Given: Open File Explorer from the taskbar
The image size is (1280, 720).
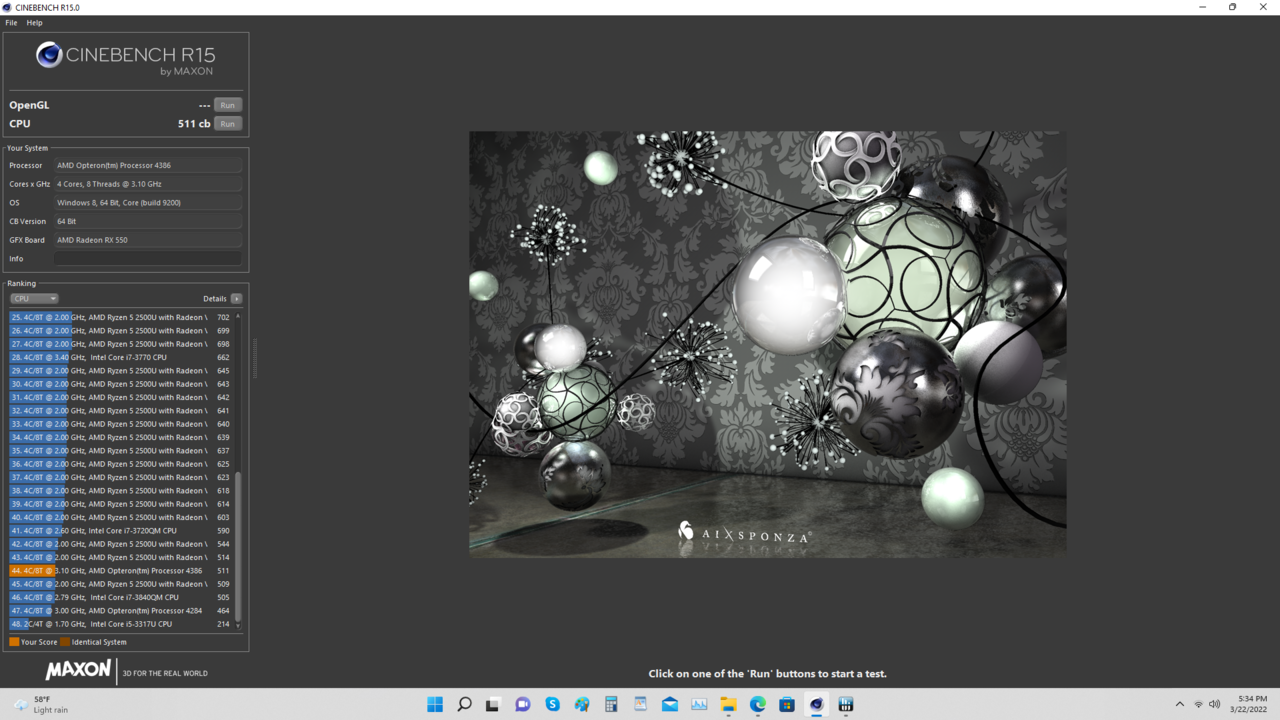Looking at the screenshot, I should point(728,704).
